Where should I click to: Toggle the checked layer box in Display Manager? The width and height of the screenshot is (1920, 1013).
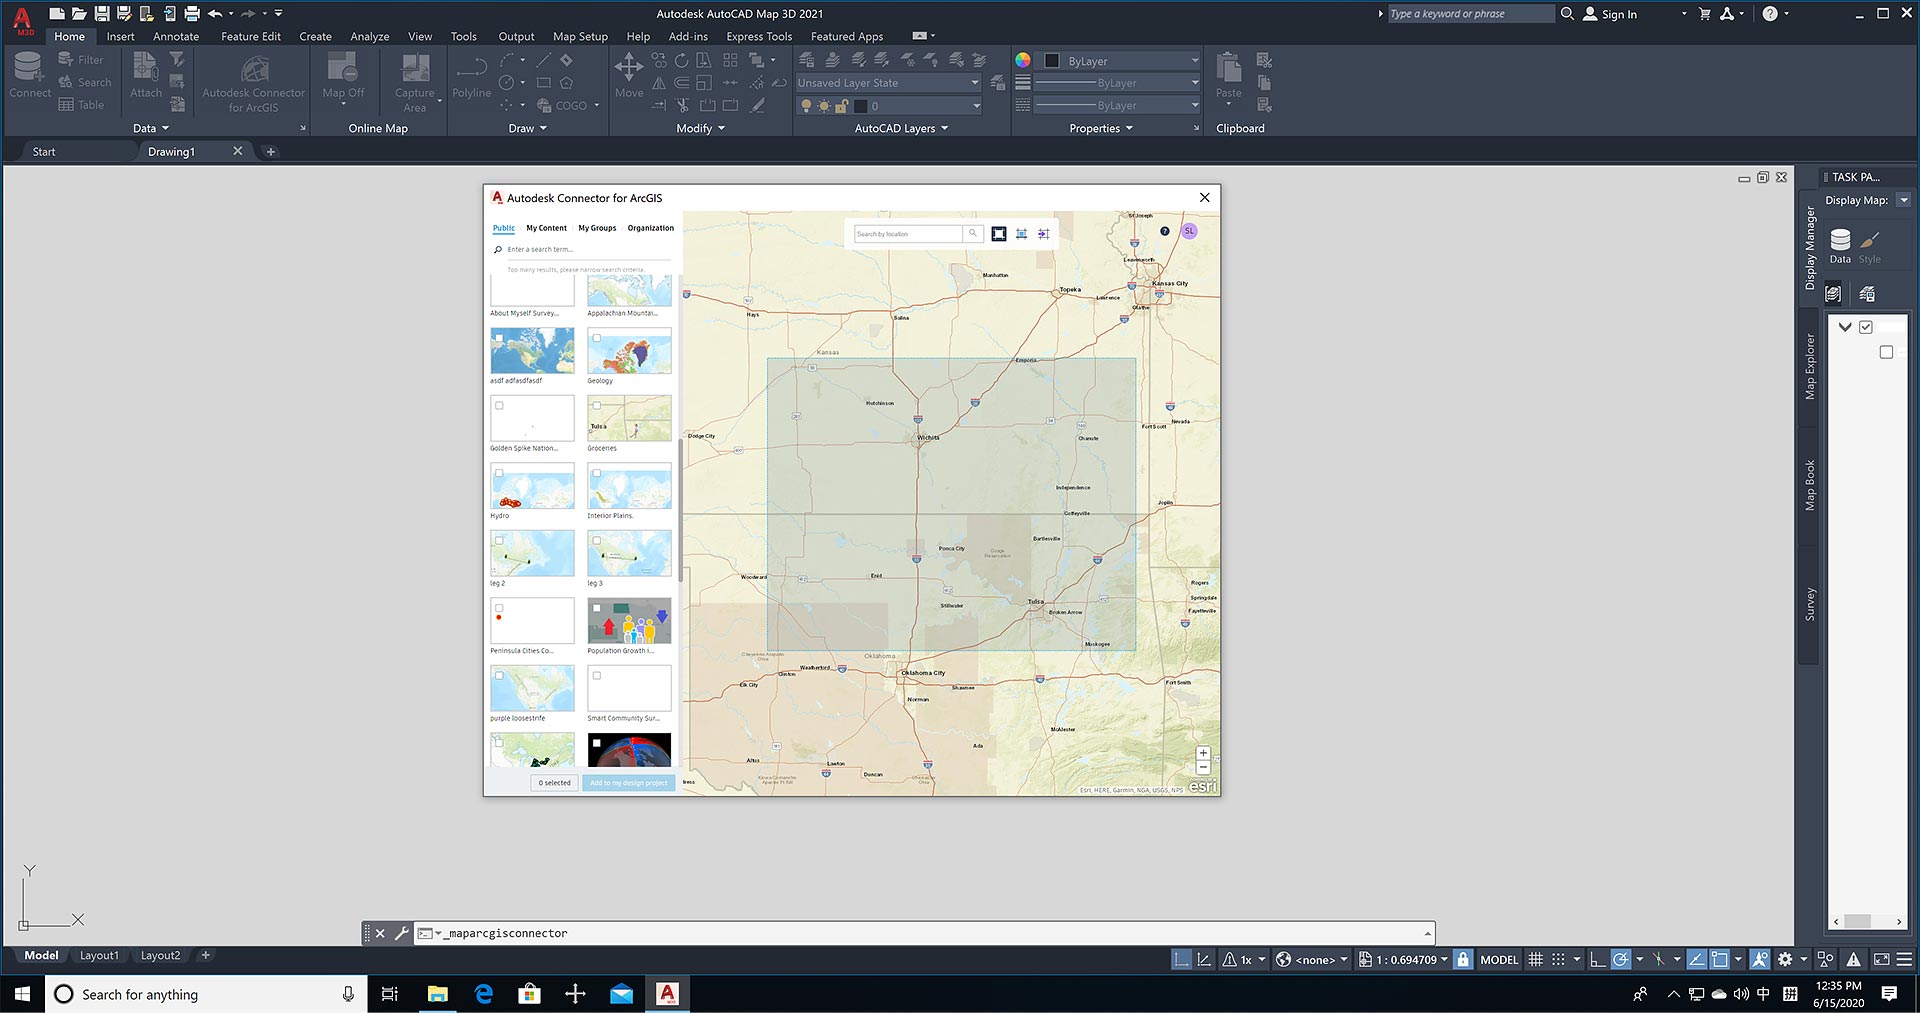coord(1866,327)
